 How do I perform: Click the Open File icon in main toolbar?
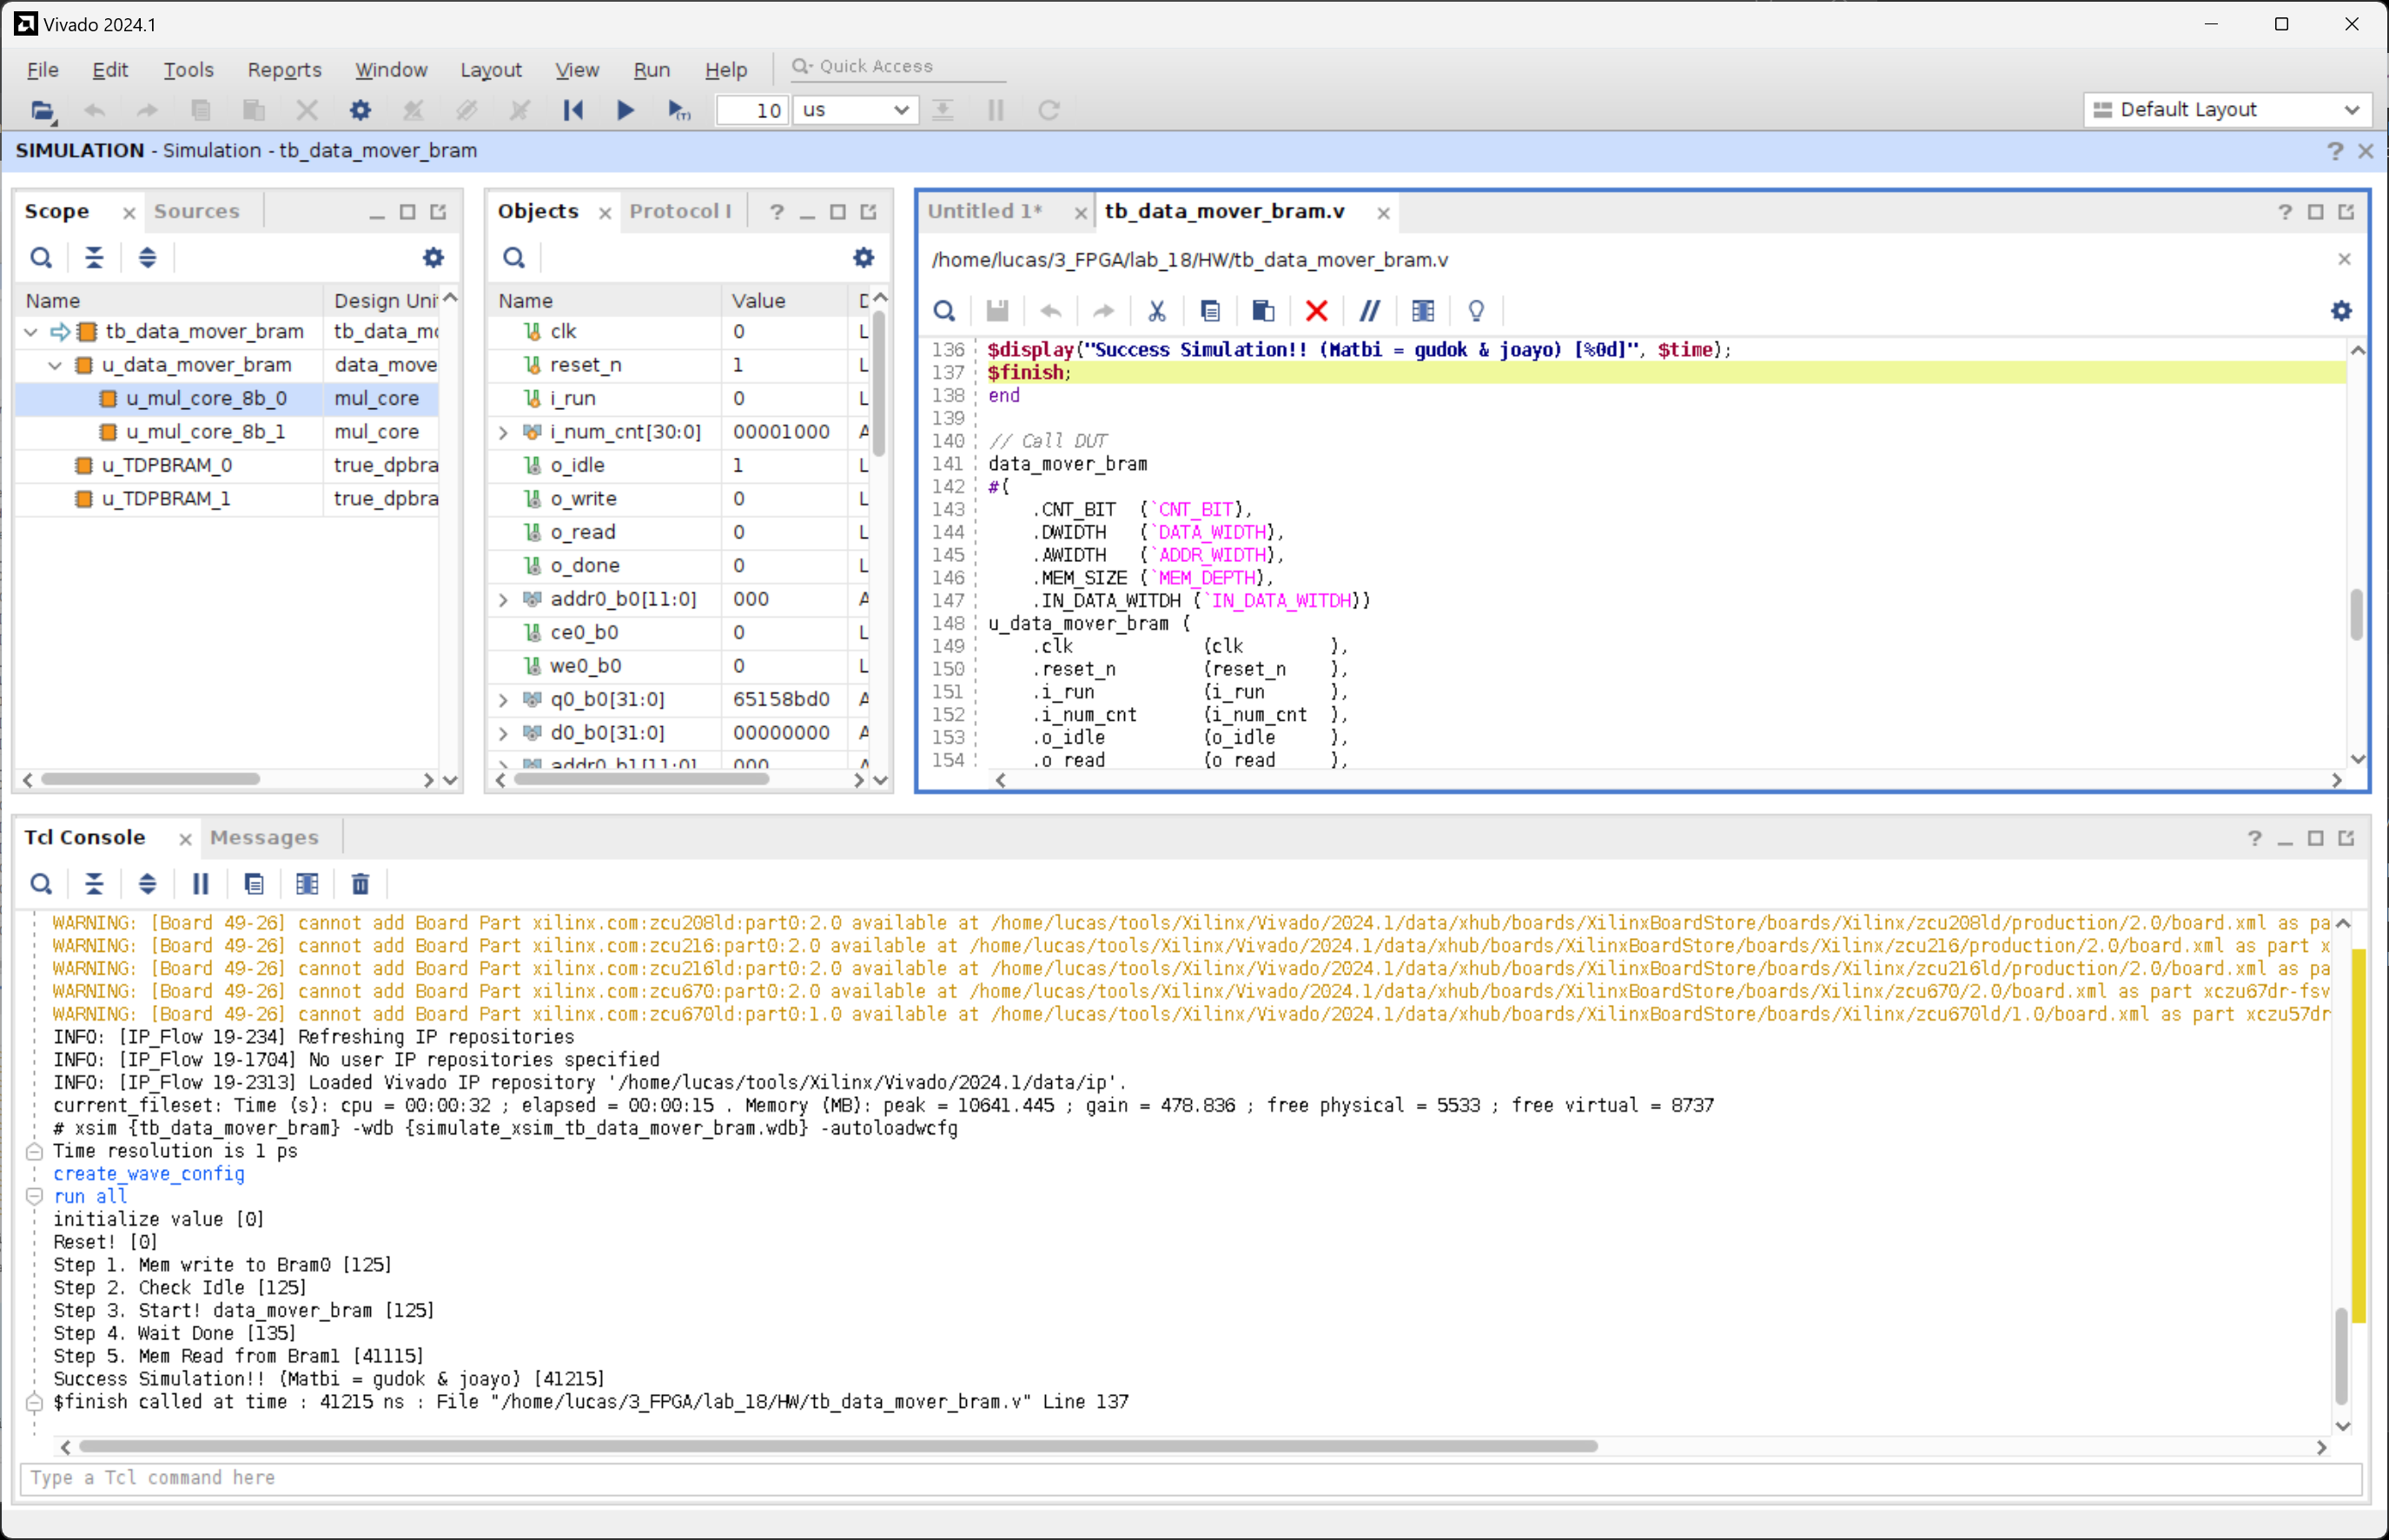(x=42, y=110)
